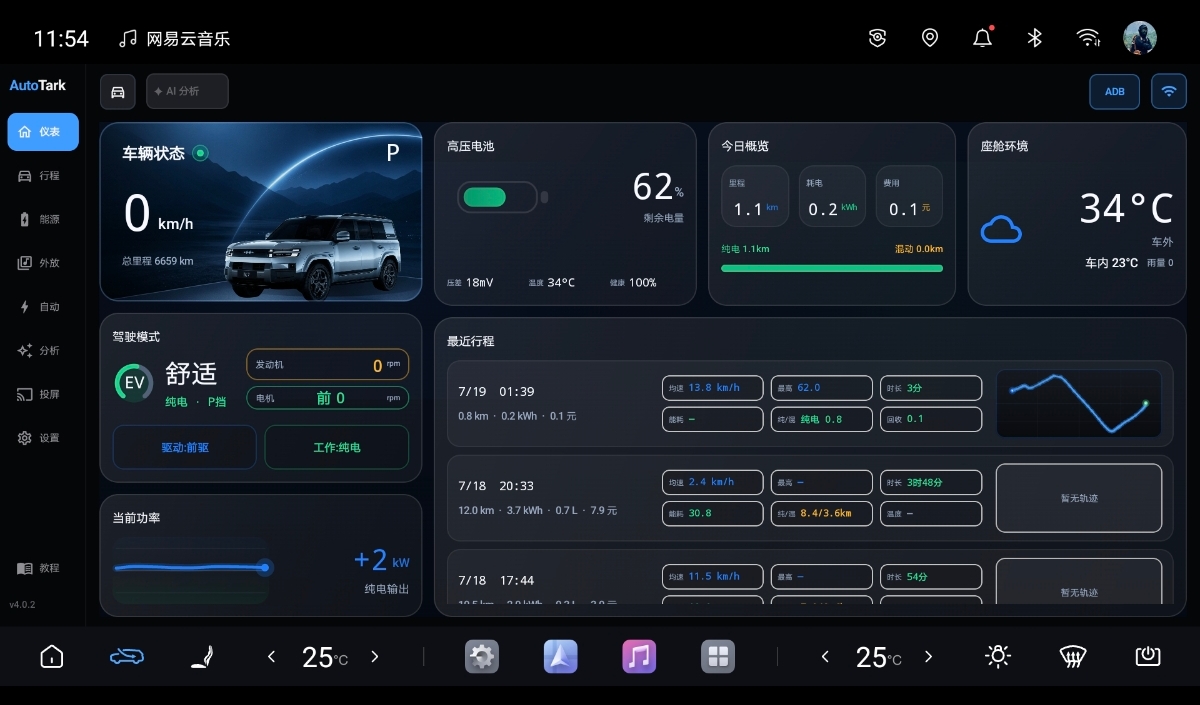Click the 网易云音乐 music note icon
This screenshot has height=705, width=1200.
pos(128,39)
